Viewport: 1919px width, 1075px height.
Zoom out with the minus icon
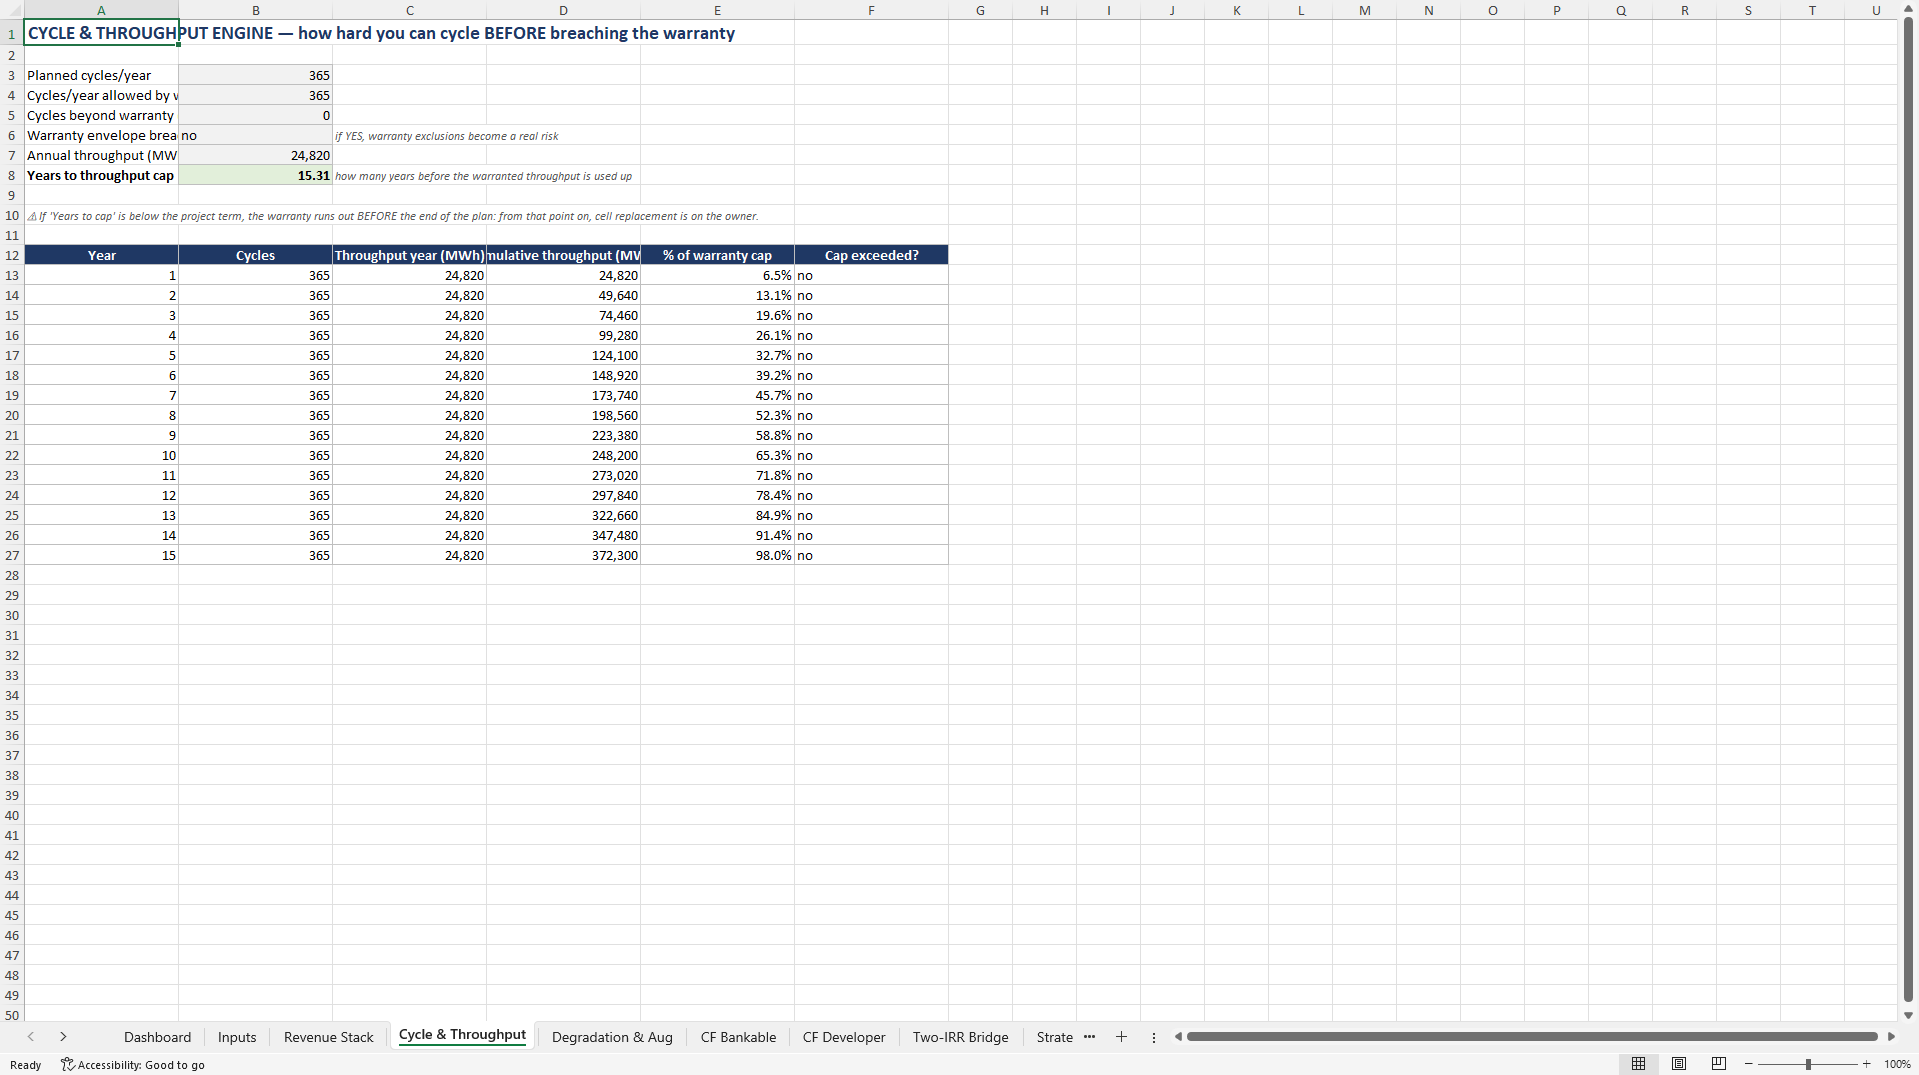tap(1748, 1064)
